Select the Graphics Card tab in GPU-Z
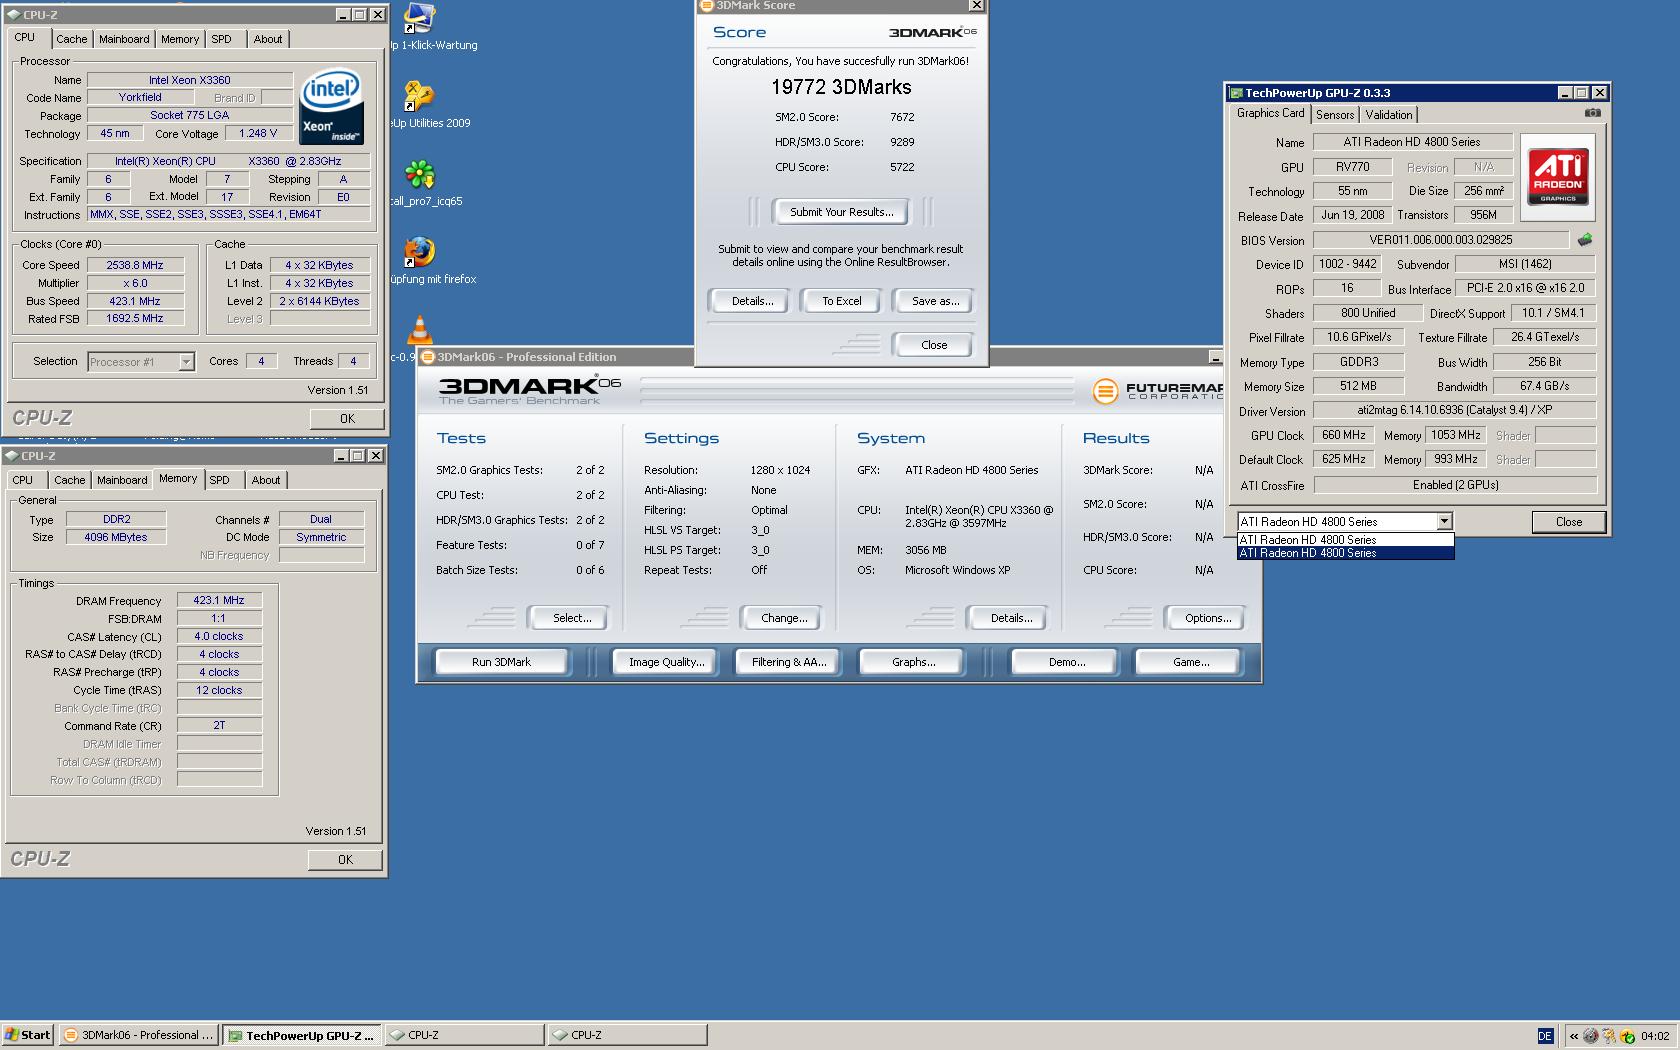The height and width of the screenshot is (1050, 1680). click(x=1270, y=113)
